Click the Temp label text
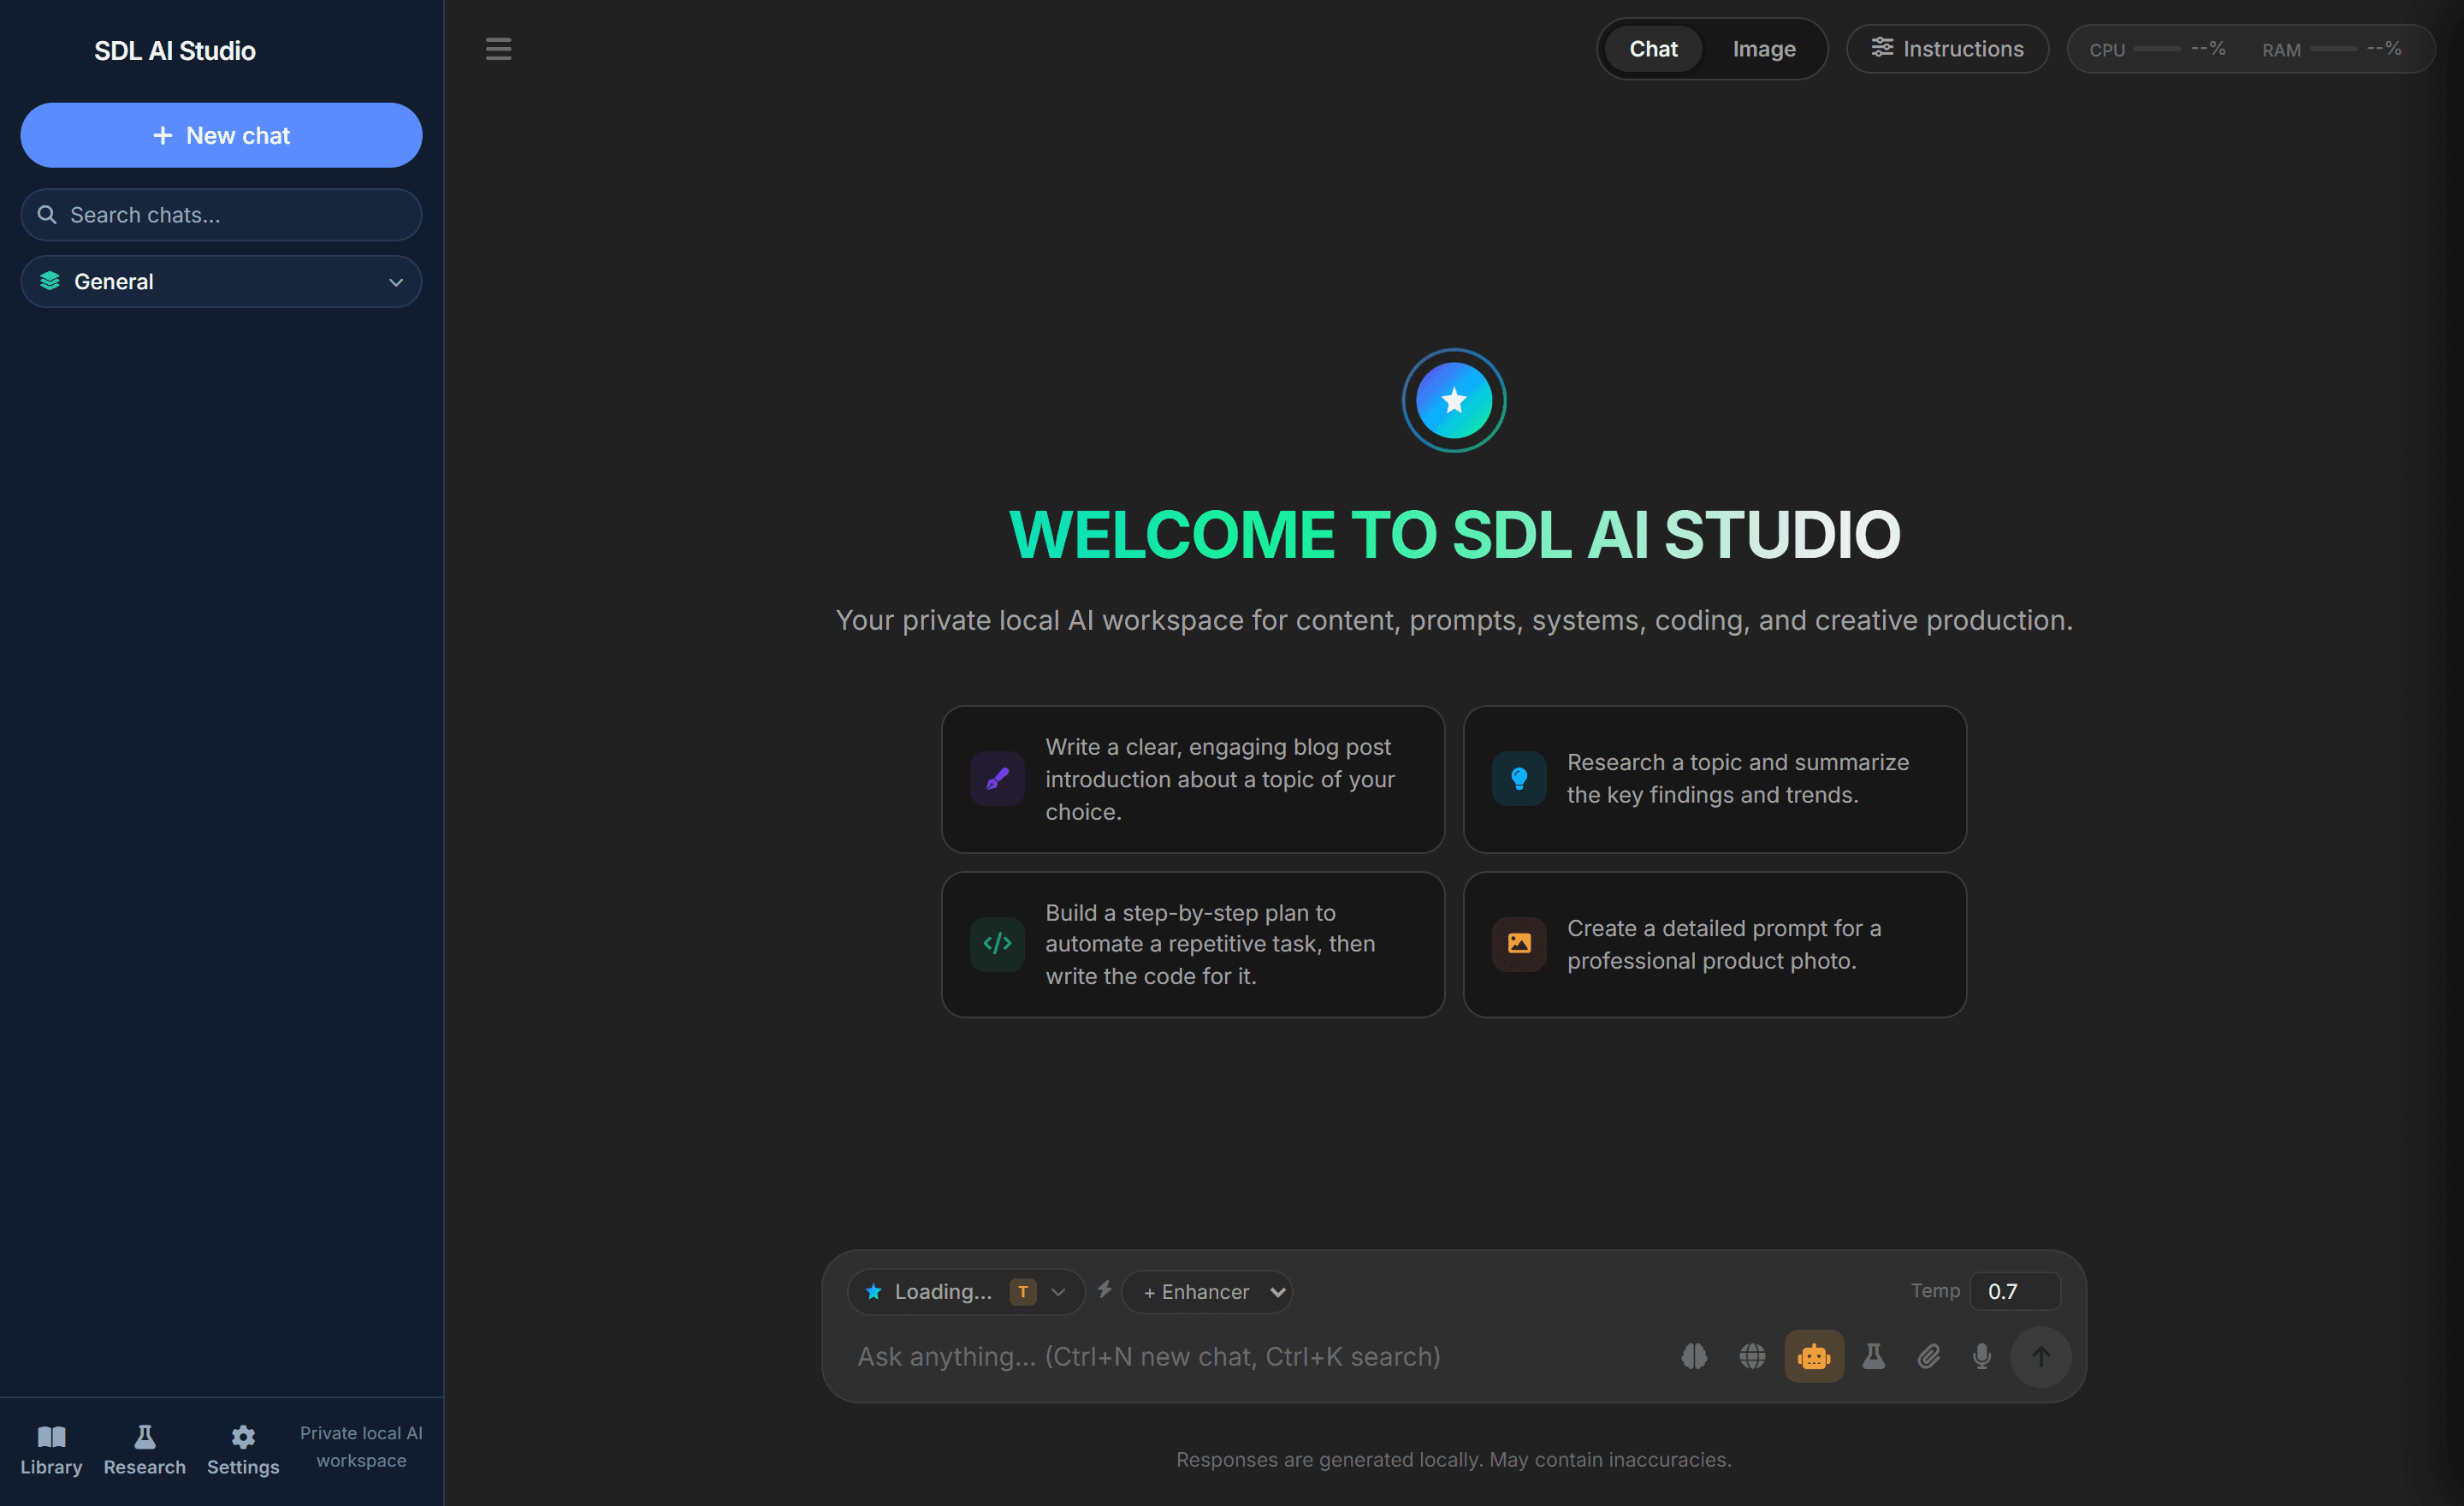This screenshot has height=1506, width=2464. pyautogui.click(x=1935, y=1290)
